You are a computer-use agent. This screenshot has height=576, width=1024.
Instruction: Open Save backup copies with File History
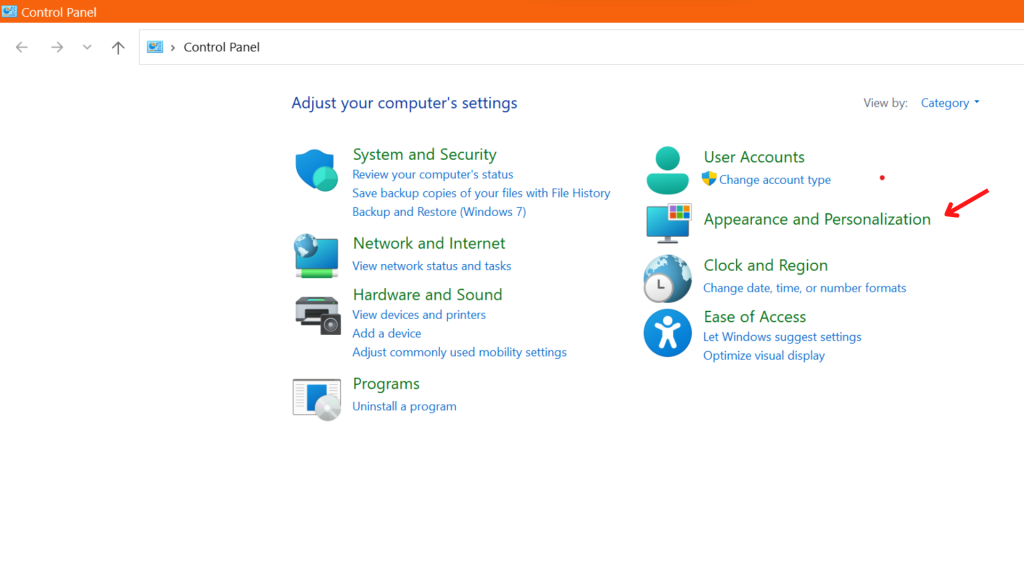pos(481,193)
